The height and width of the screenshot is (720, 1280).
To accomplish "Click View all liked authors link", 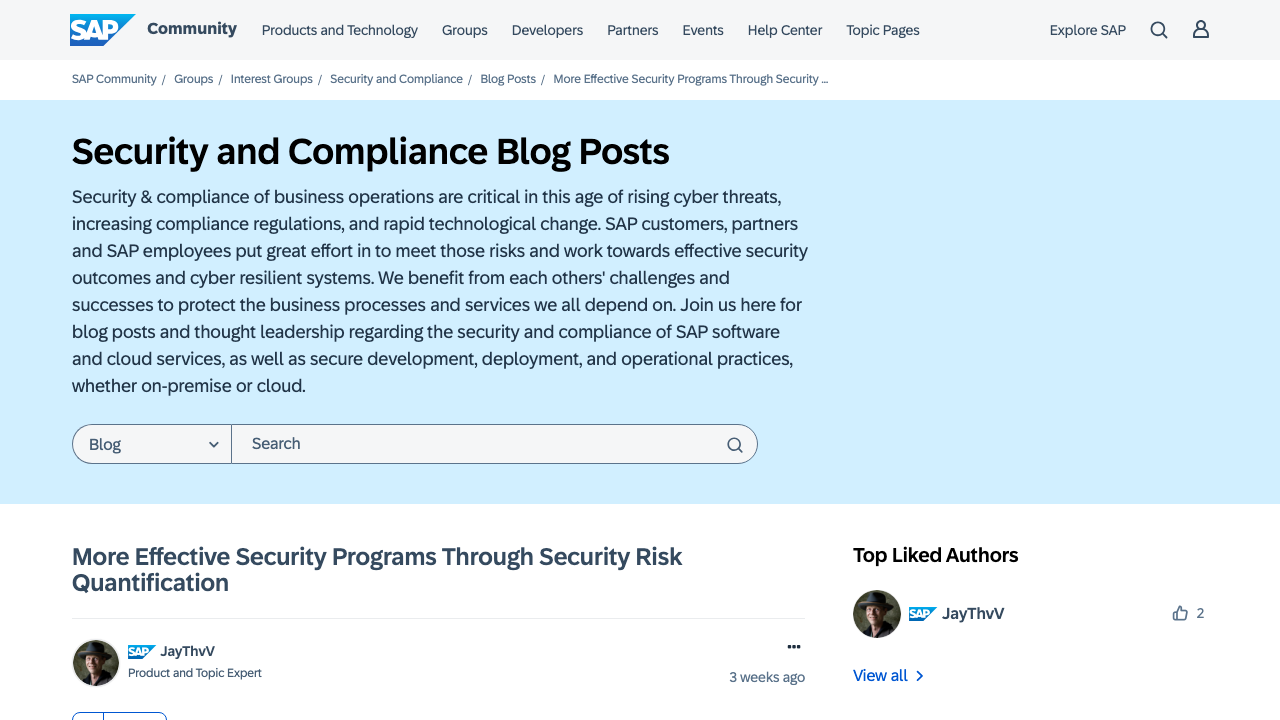I will (889, 676).
